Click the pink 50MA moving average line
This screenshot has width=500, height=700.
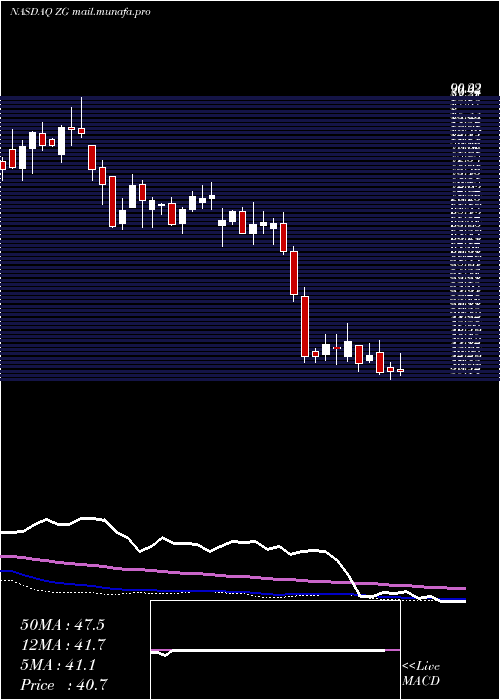tap(232, 576)
